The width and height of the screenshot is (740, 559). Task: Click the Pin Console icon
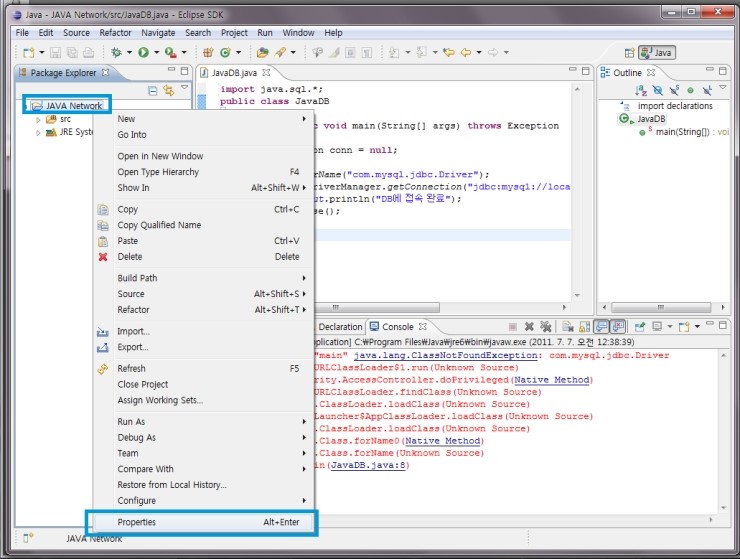640,326
